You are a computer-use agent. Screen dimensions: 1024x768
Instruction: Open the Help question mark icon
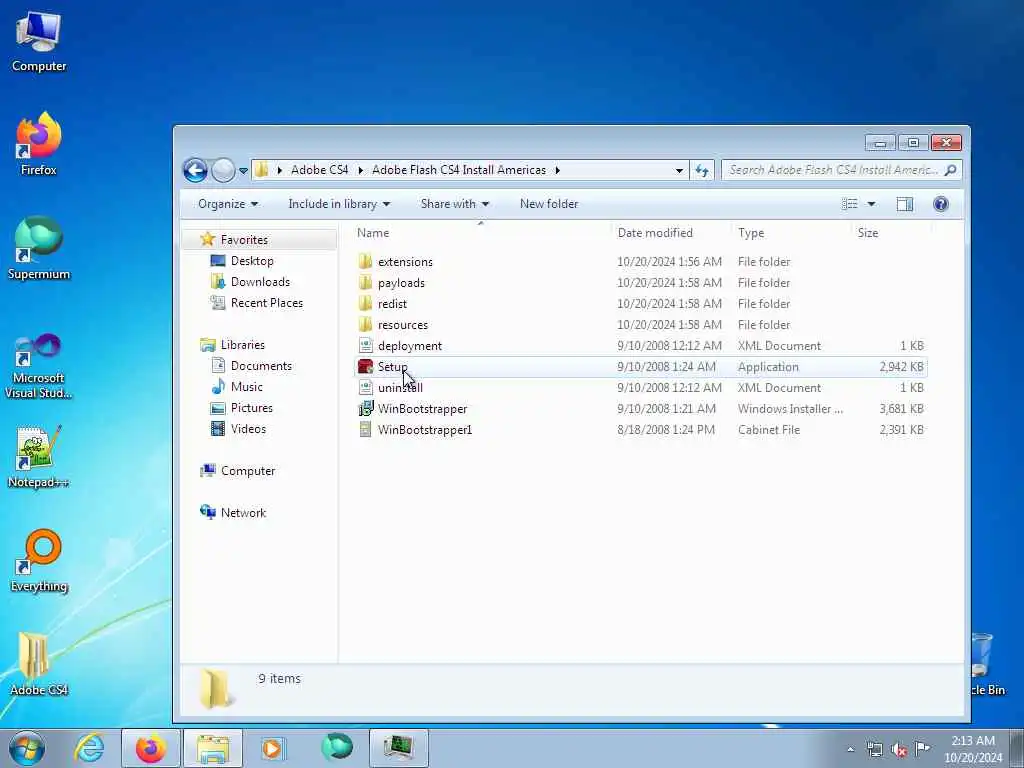tap(940, 204)
